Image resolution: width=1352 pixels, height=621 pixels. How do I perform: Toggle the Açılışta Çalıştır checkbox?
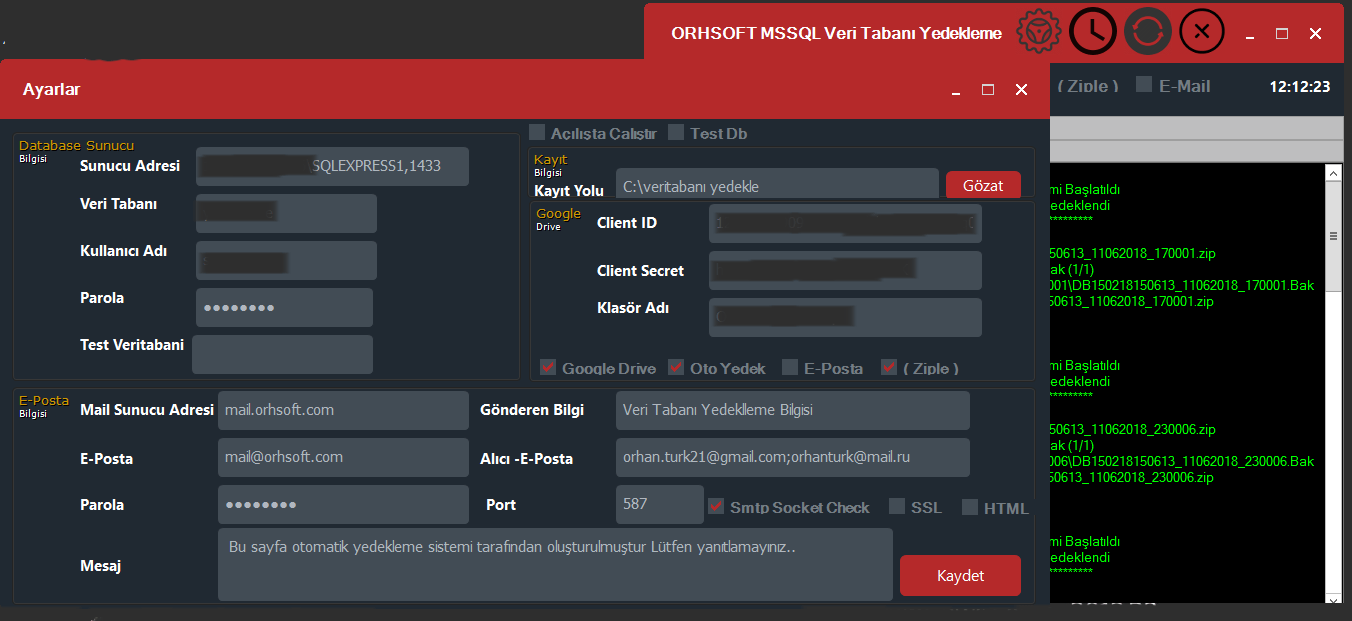coord(537,132)
